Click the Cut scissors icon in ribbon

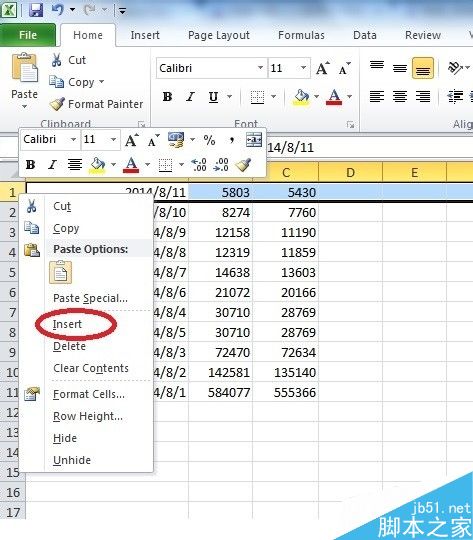click(x=56, y=60)
